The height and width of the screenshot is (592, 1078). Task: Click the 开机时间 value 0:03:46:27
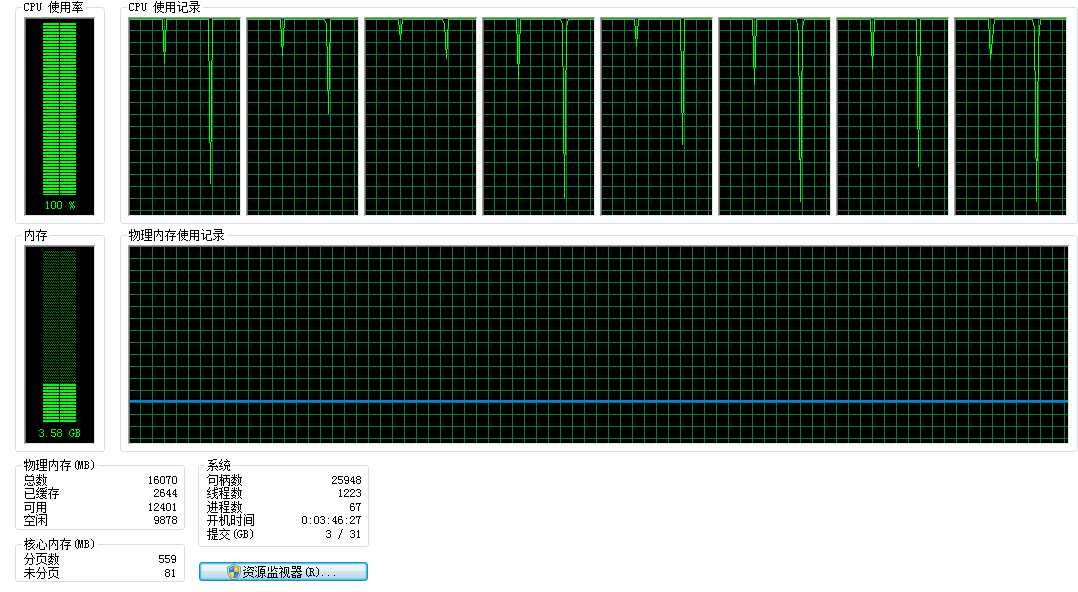point(331,520)
